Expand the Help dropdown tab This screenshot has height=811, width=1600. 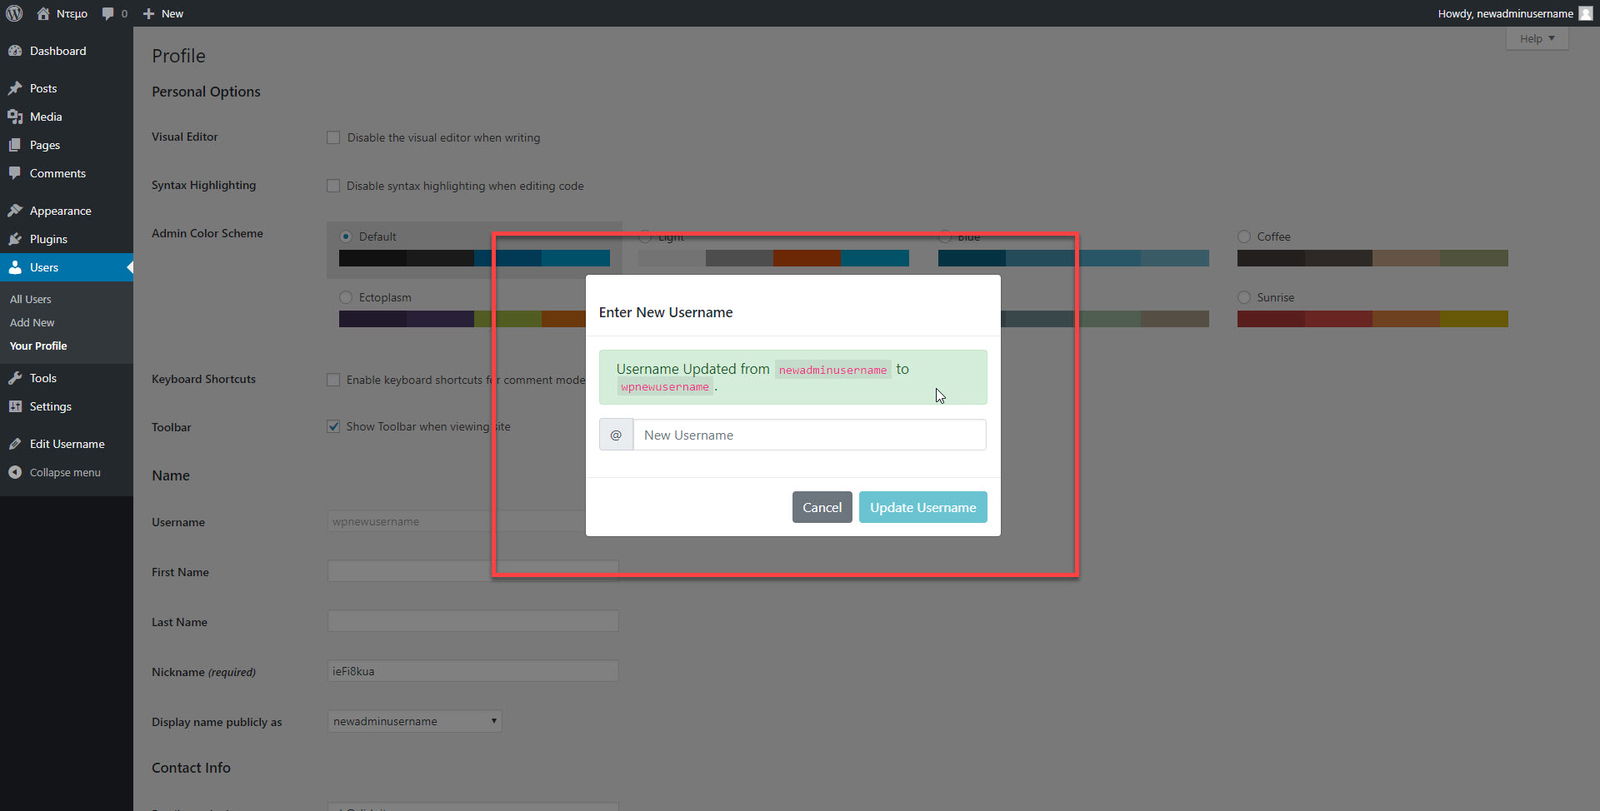coord(1537,38)
